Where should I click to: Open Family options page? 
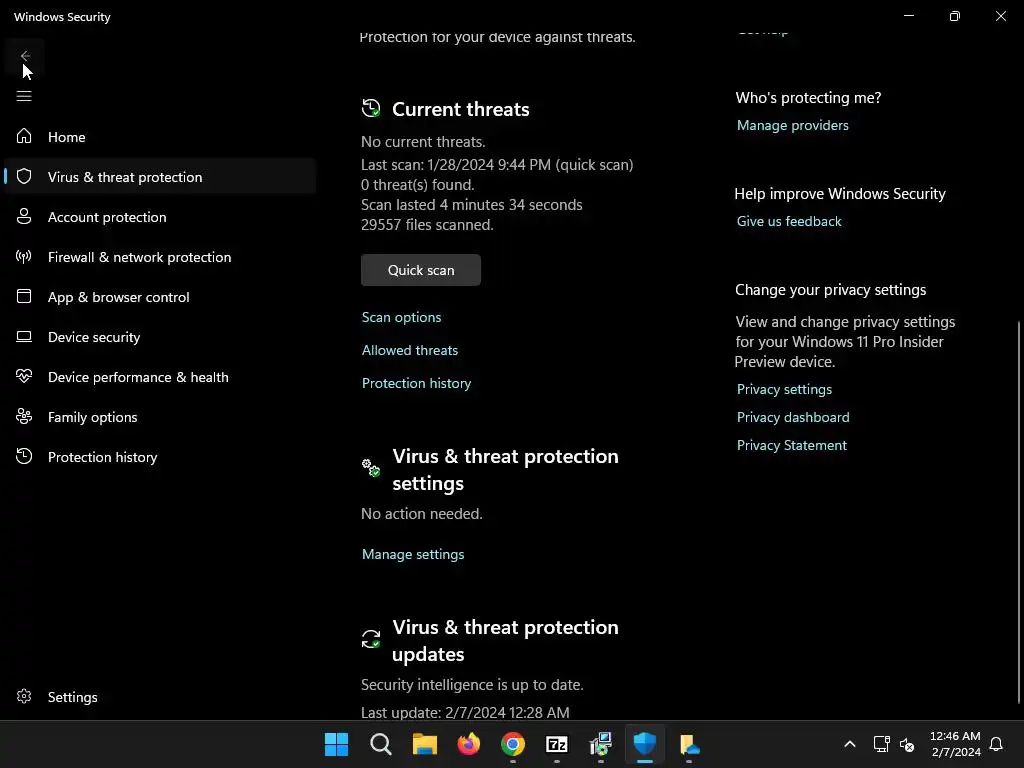(161, 417)
